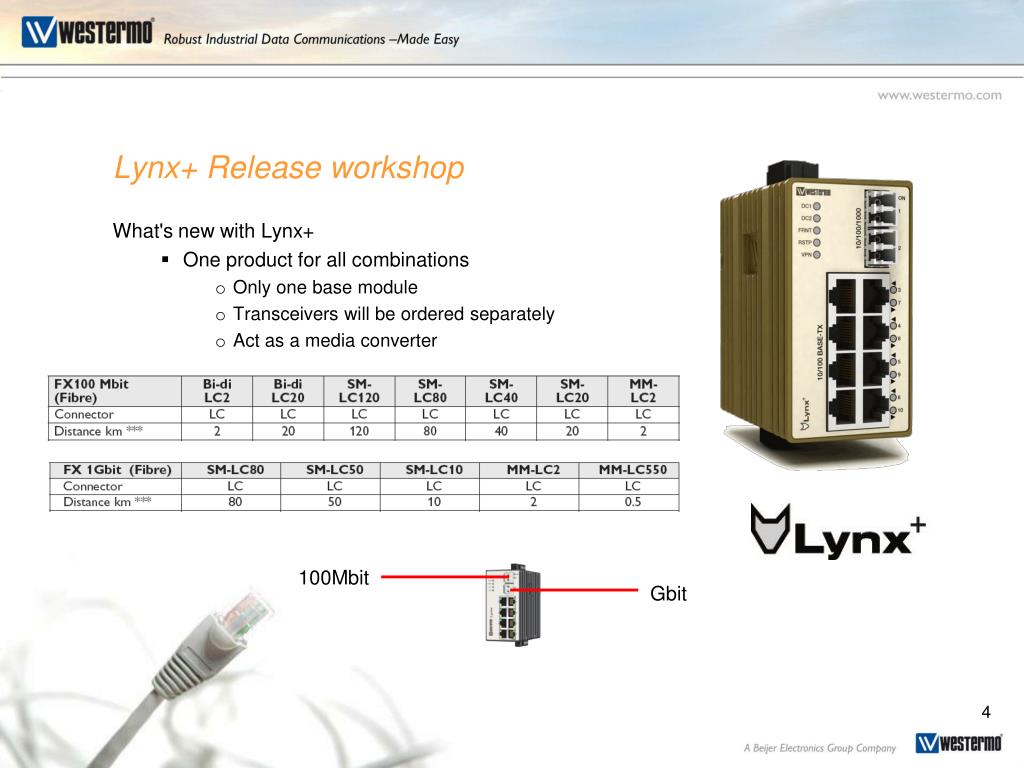Click the 'Lynx+' wordmark under the product

[859, 536]
